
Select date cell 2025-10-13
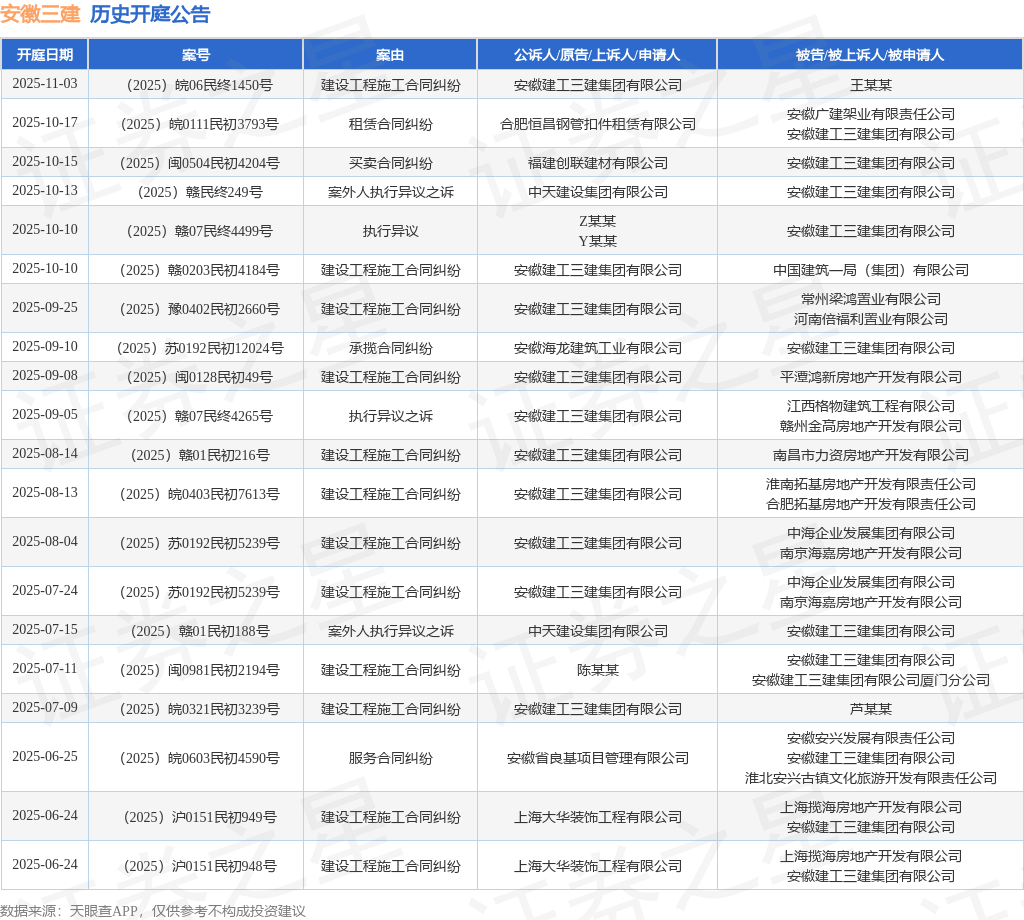click(x=44, y=191)
